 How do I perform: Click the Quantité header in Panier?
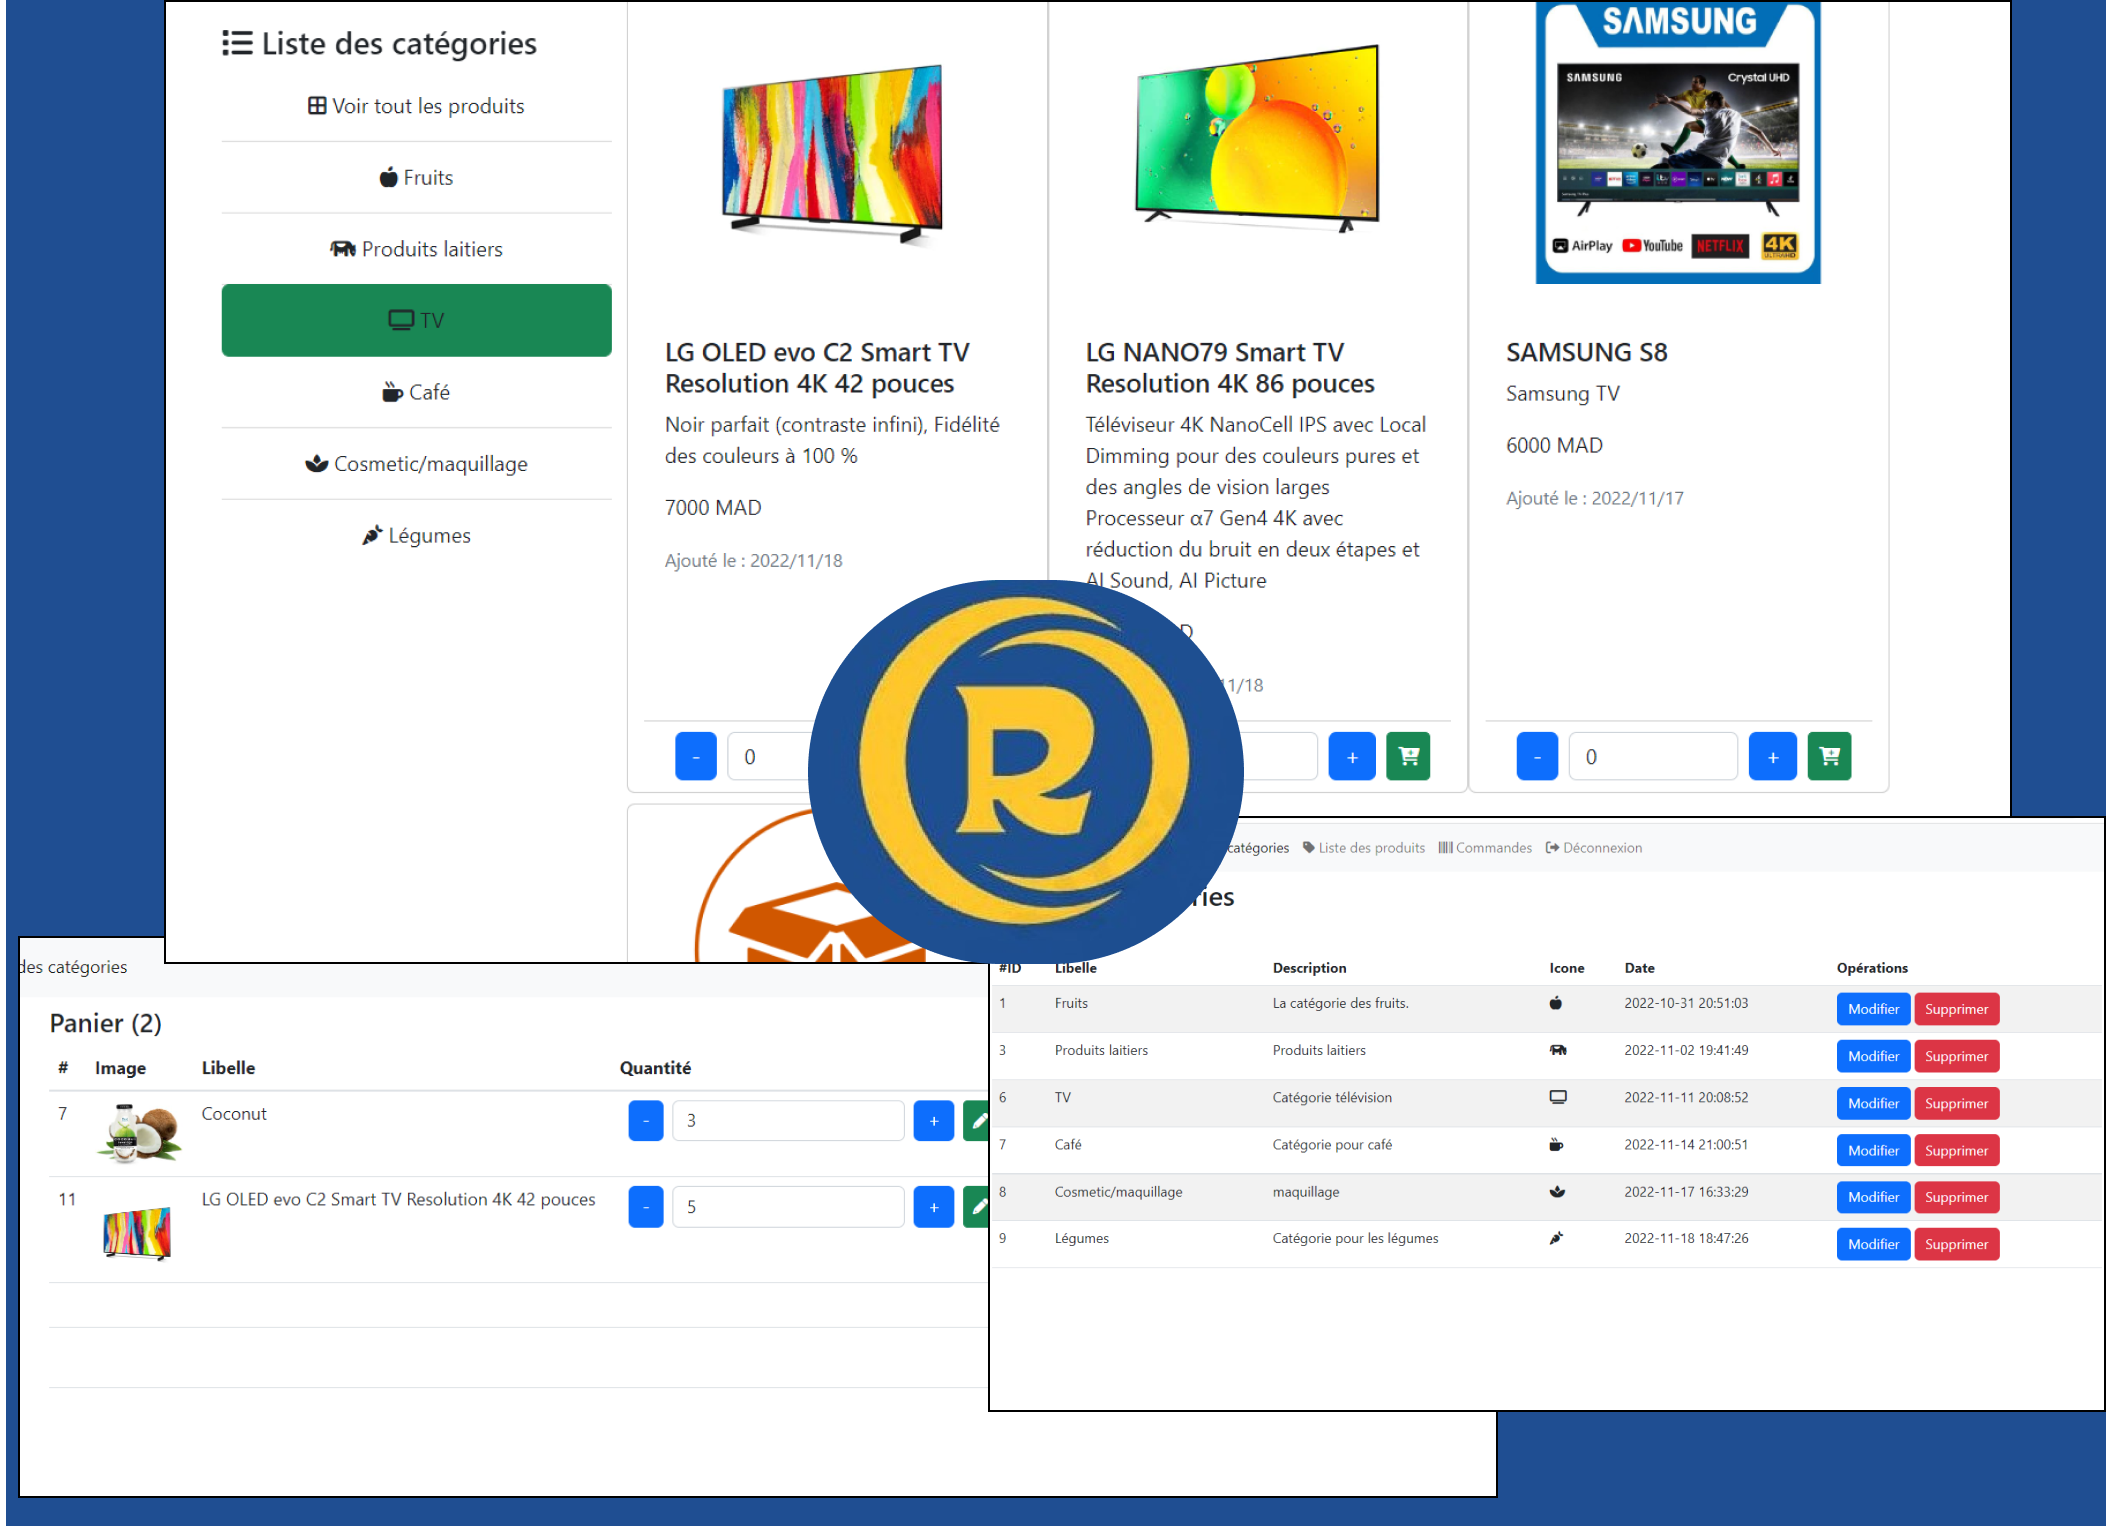(655, 1068)
